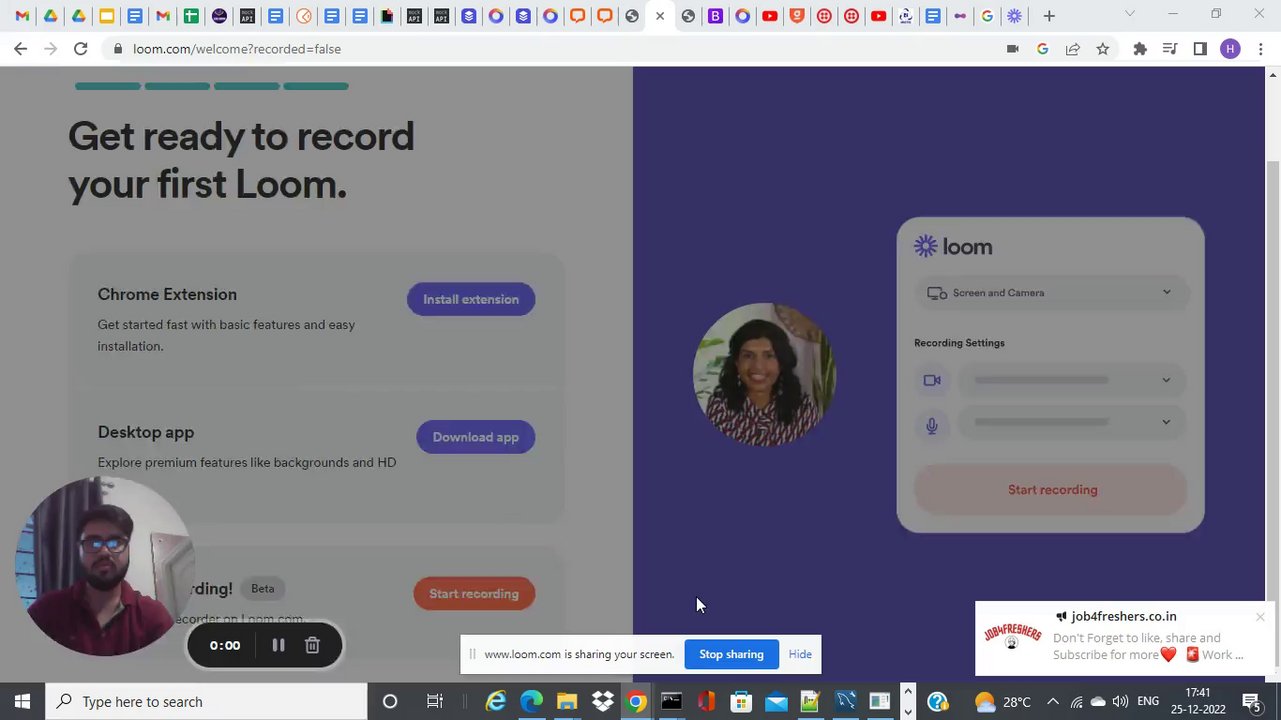This screenshot has height=720, width=1281.
Task: Close the current Loom tab
Action: coord(660,16)
